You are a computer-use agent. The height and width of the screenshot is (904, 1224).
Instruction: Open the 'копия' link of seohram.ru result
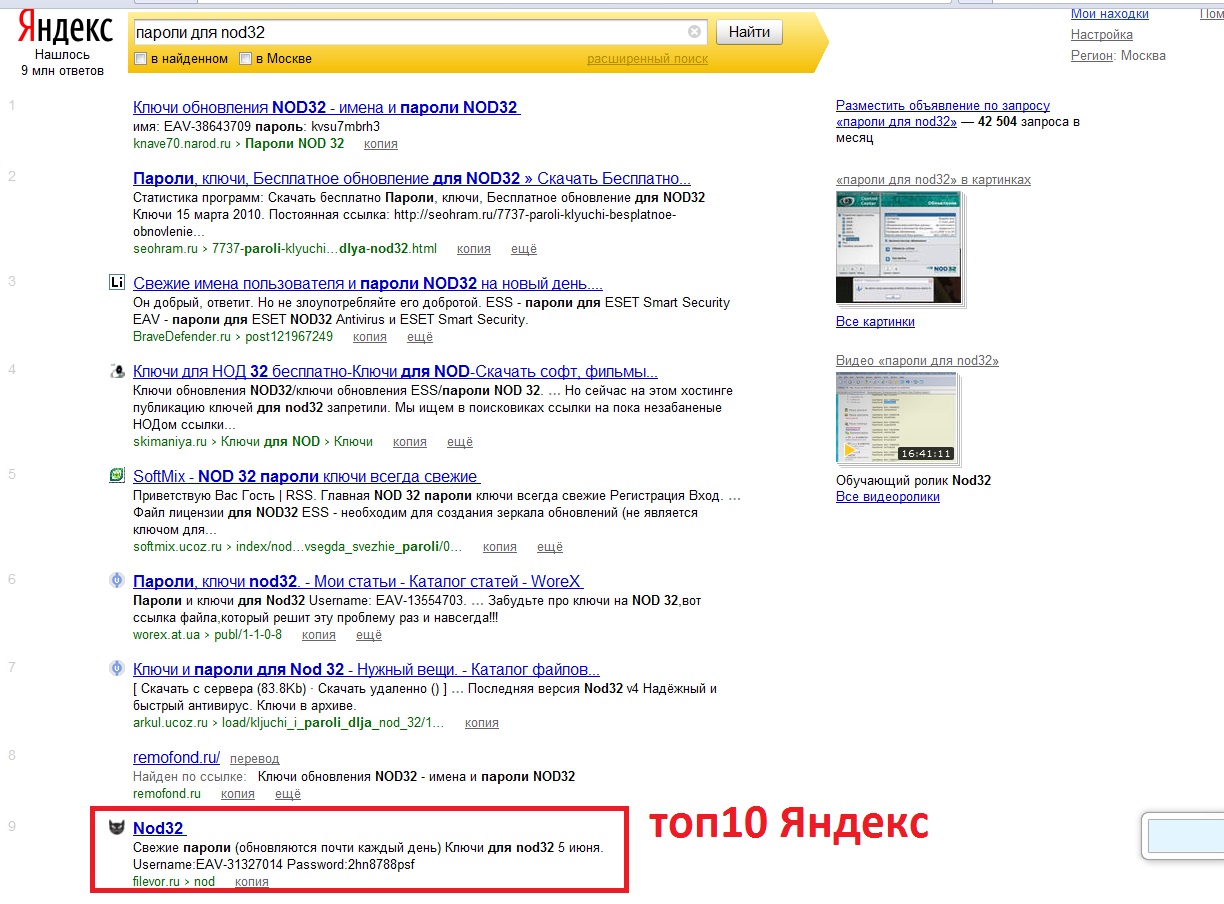tap(474, 249)
